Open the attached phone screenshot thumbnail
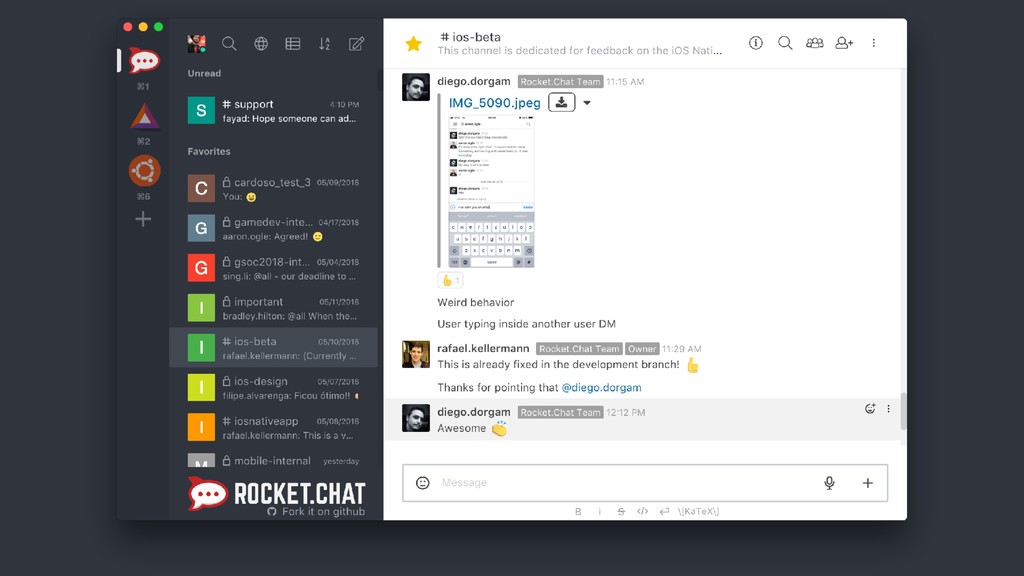 pos(492,191)
